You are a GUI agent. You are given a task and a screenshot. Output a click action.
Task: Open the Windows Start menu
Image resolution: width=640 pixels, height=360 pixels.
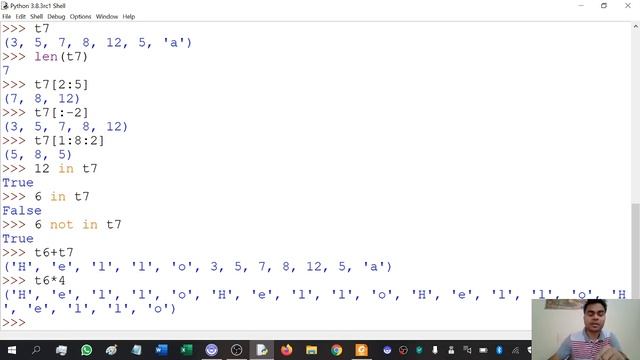pos(12,350)
